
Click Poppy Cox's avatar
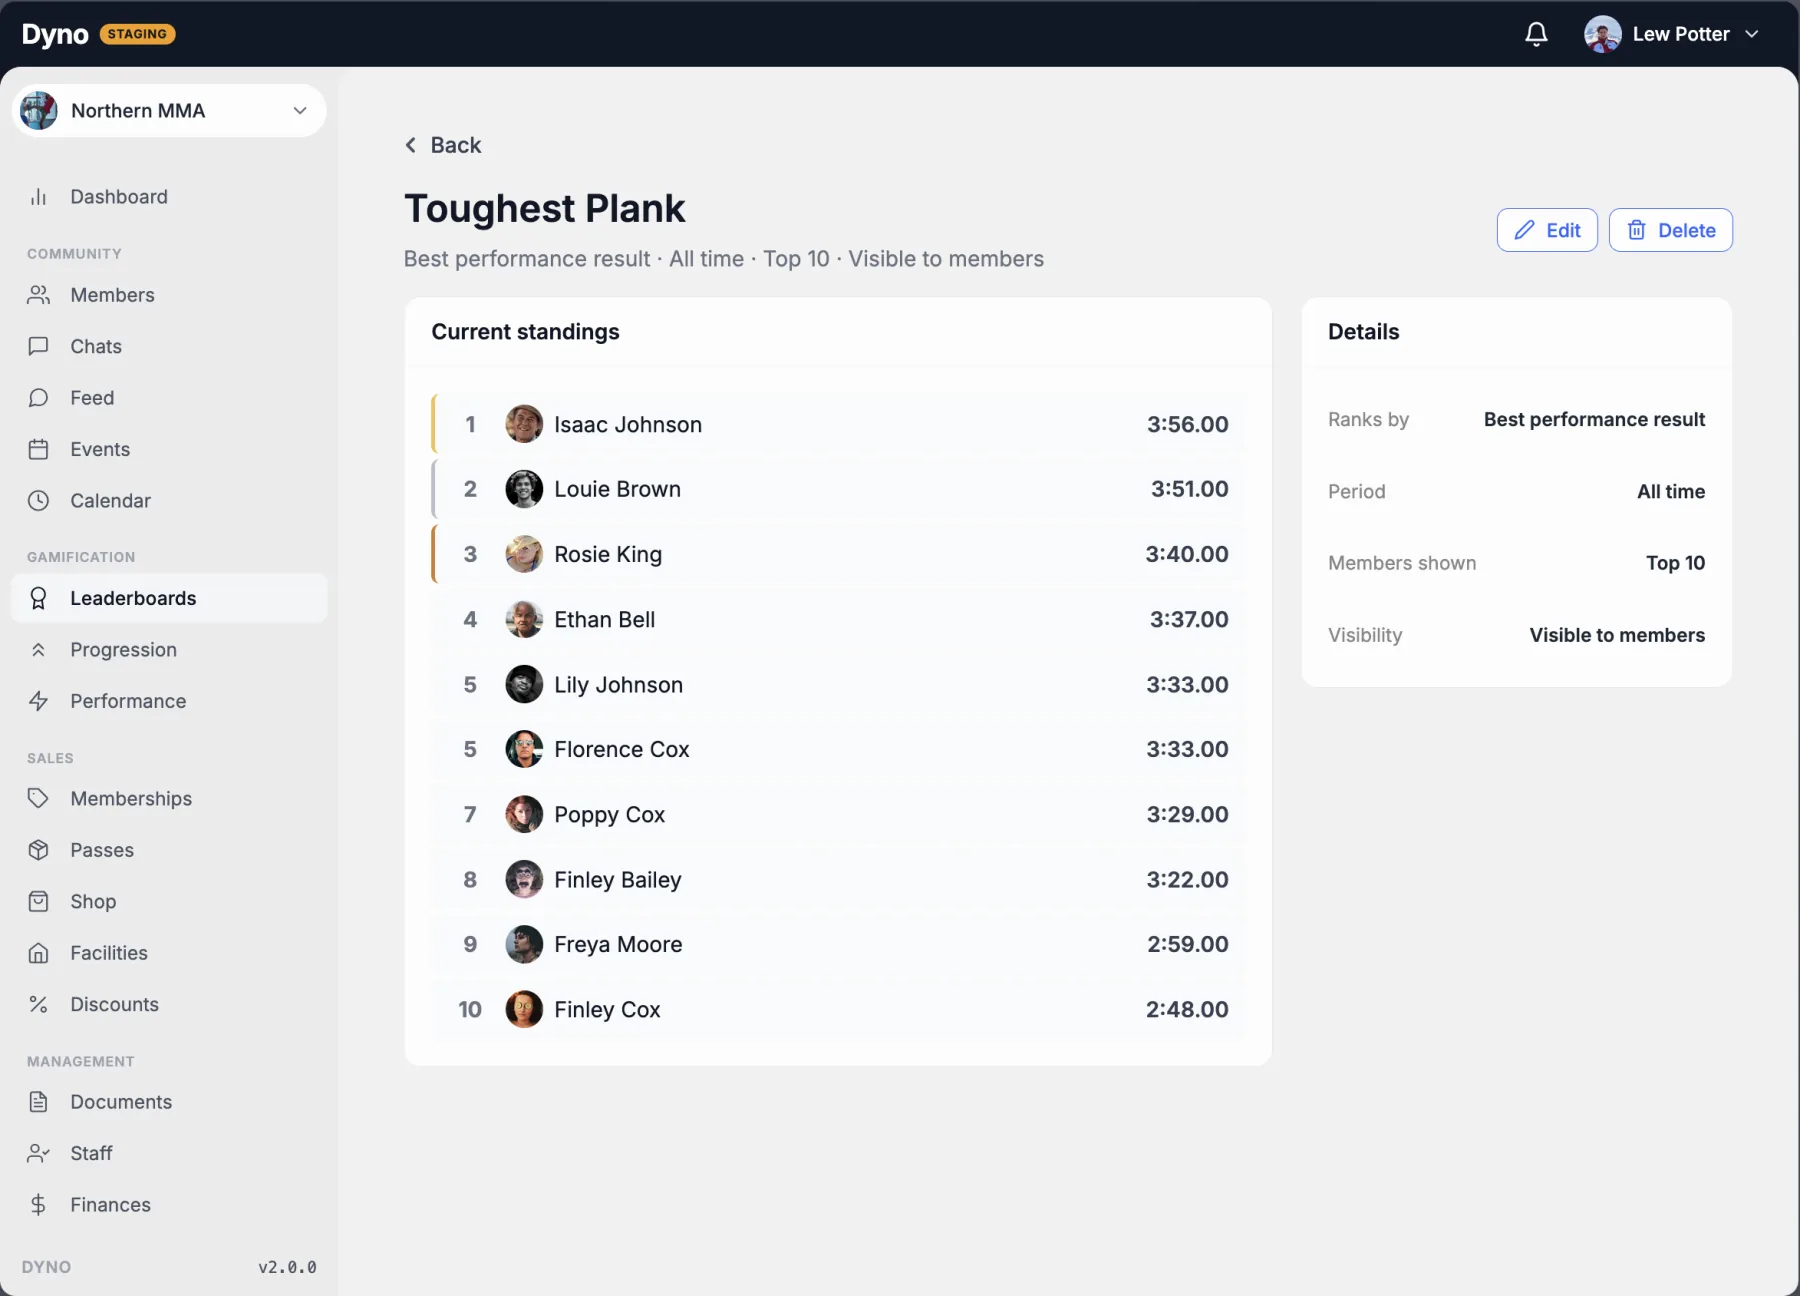coord(524,814)
